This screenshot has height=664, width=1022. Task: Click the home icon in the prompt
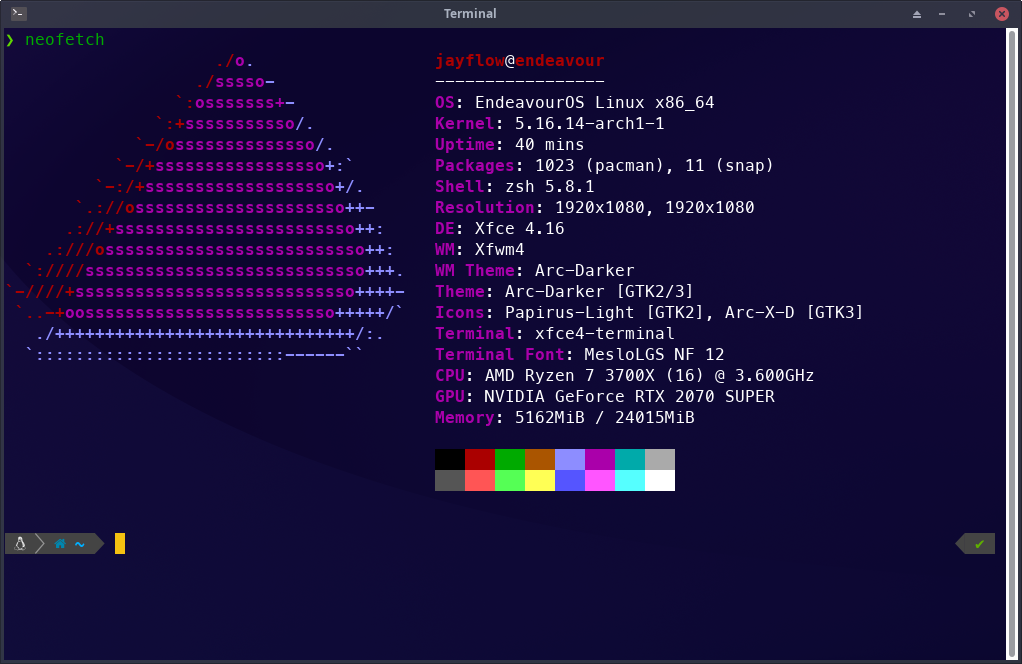(x=60, y=543)
